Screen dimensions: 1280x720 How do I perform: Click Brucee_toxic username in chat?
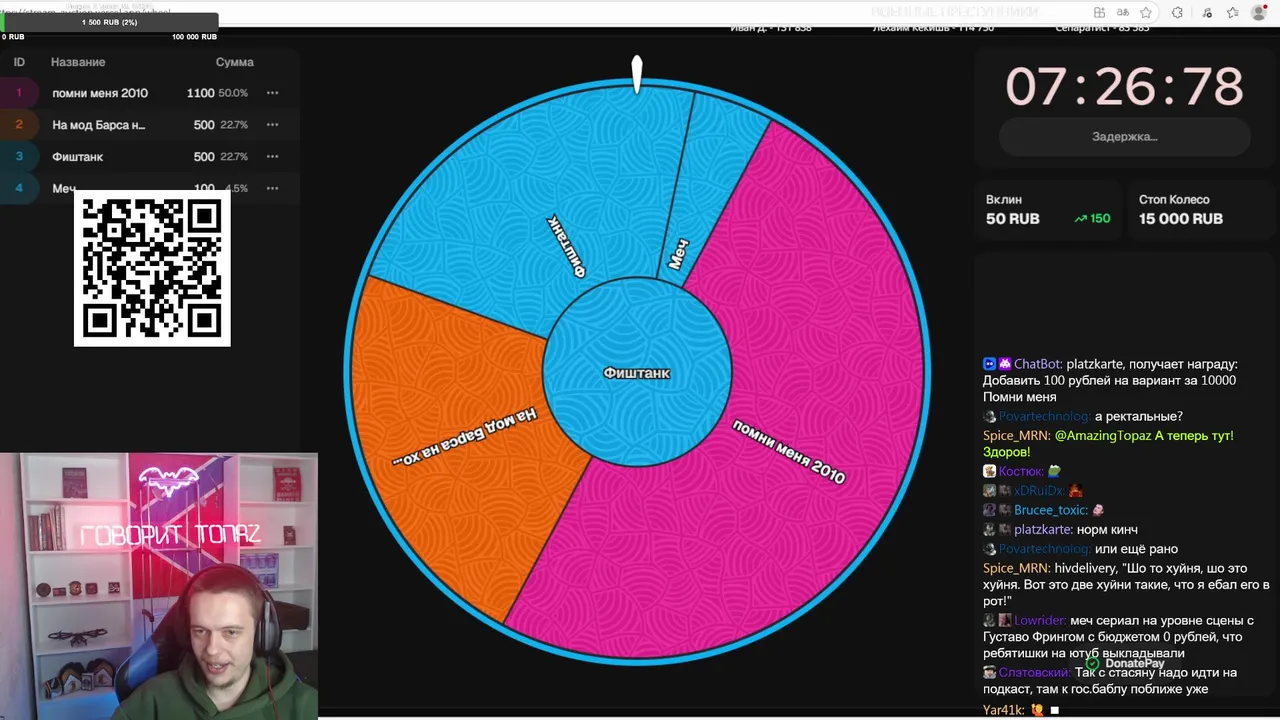click(x=1051, y=510)
